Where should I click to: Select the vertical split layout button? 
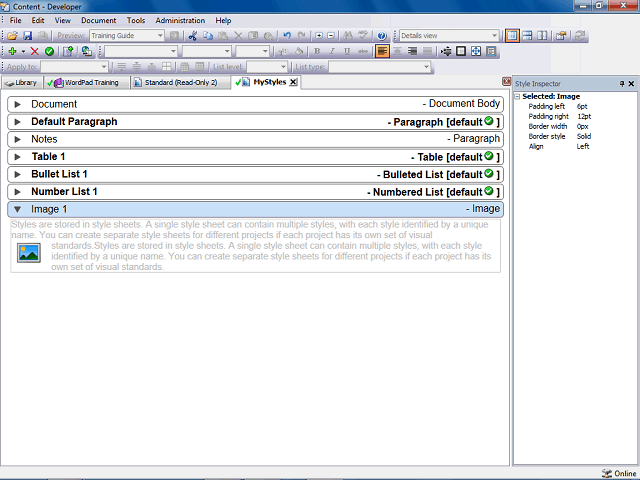[542, 36]
